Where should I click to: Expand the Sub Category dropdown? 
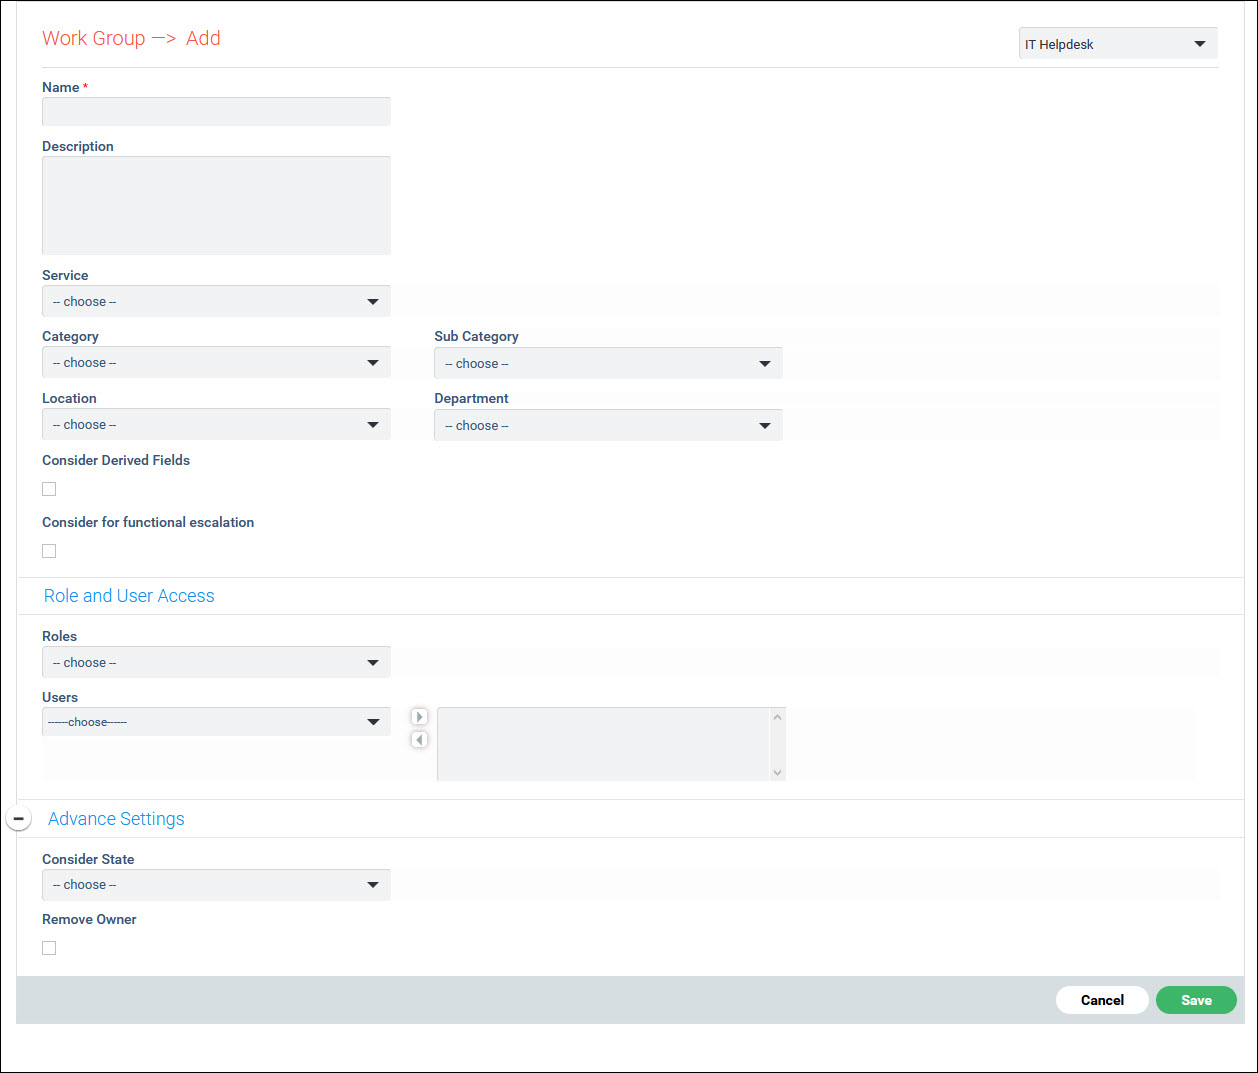608,363
